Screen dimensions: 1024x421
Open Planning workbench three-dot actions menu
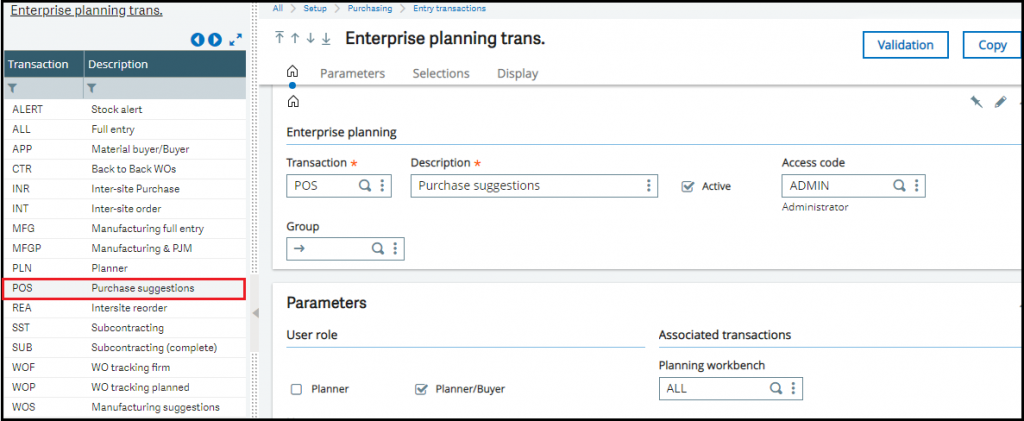click(x=793, y=388)
